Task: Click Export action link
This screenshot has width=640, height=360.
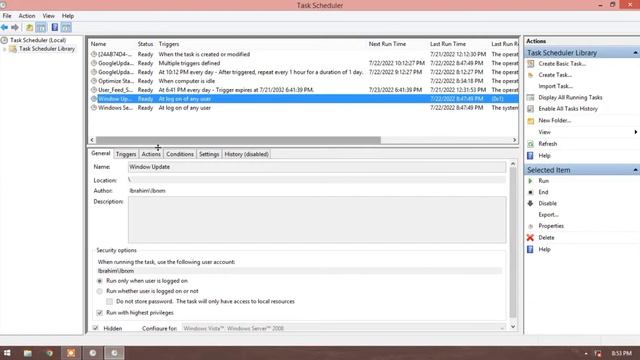Action: pyautogui.click(x=548, y=215)
